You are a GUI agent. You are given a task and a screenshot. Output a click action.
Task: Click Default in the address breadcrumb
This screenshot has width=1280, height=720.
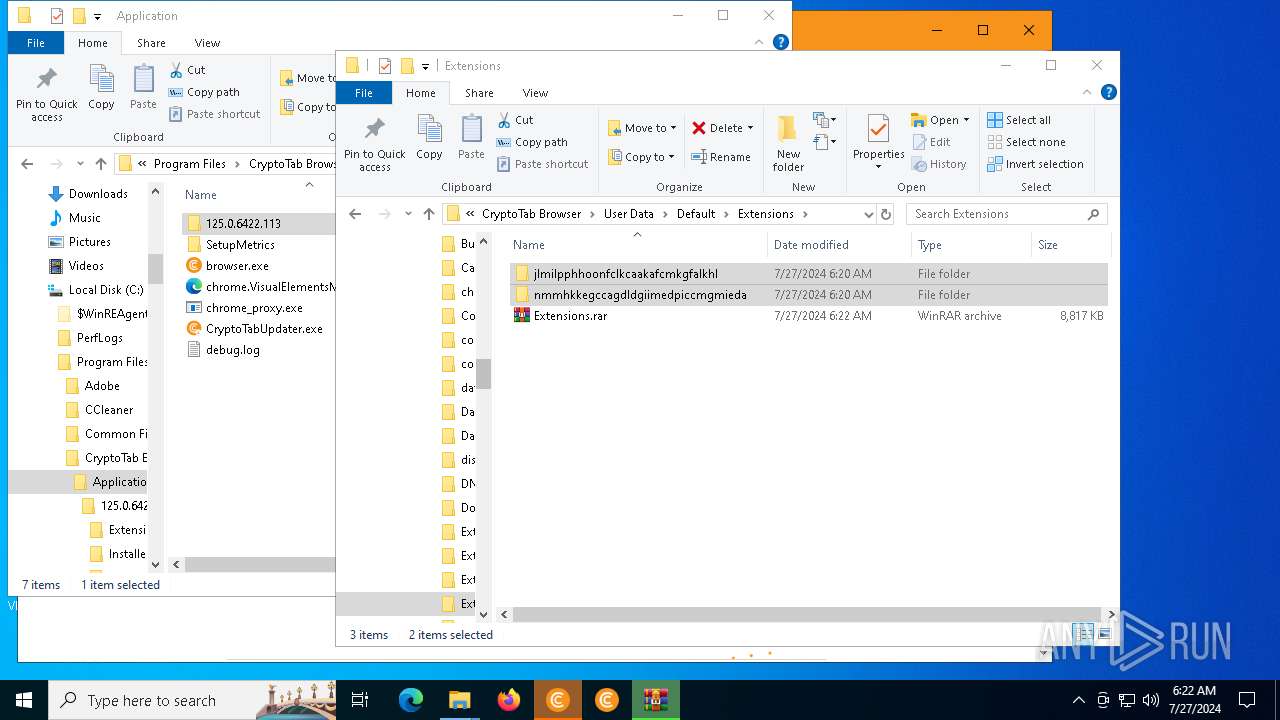click(x=695, y=214)
